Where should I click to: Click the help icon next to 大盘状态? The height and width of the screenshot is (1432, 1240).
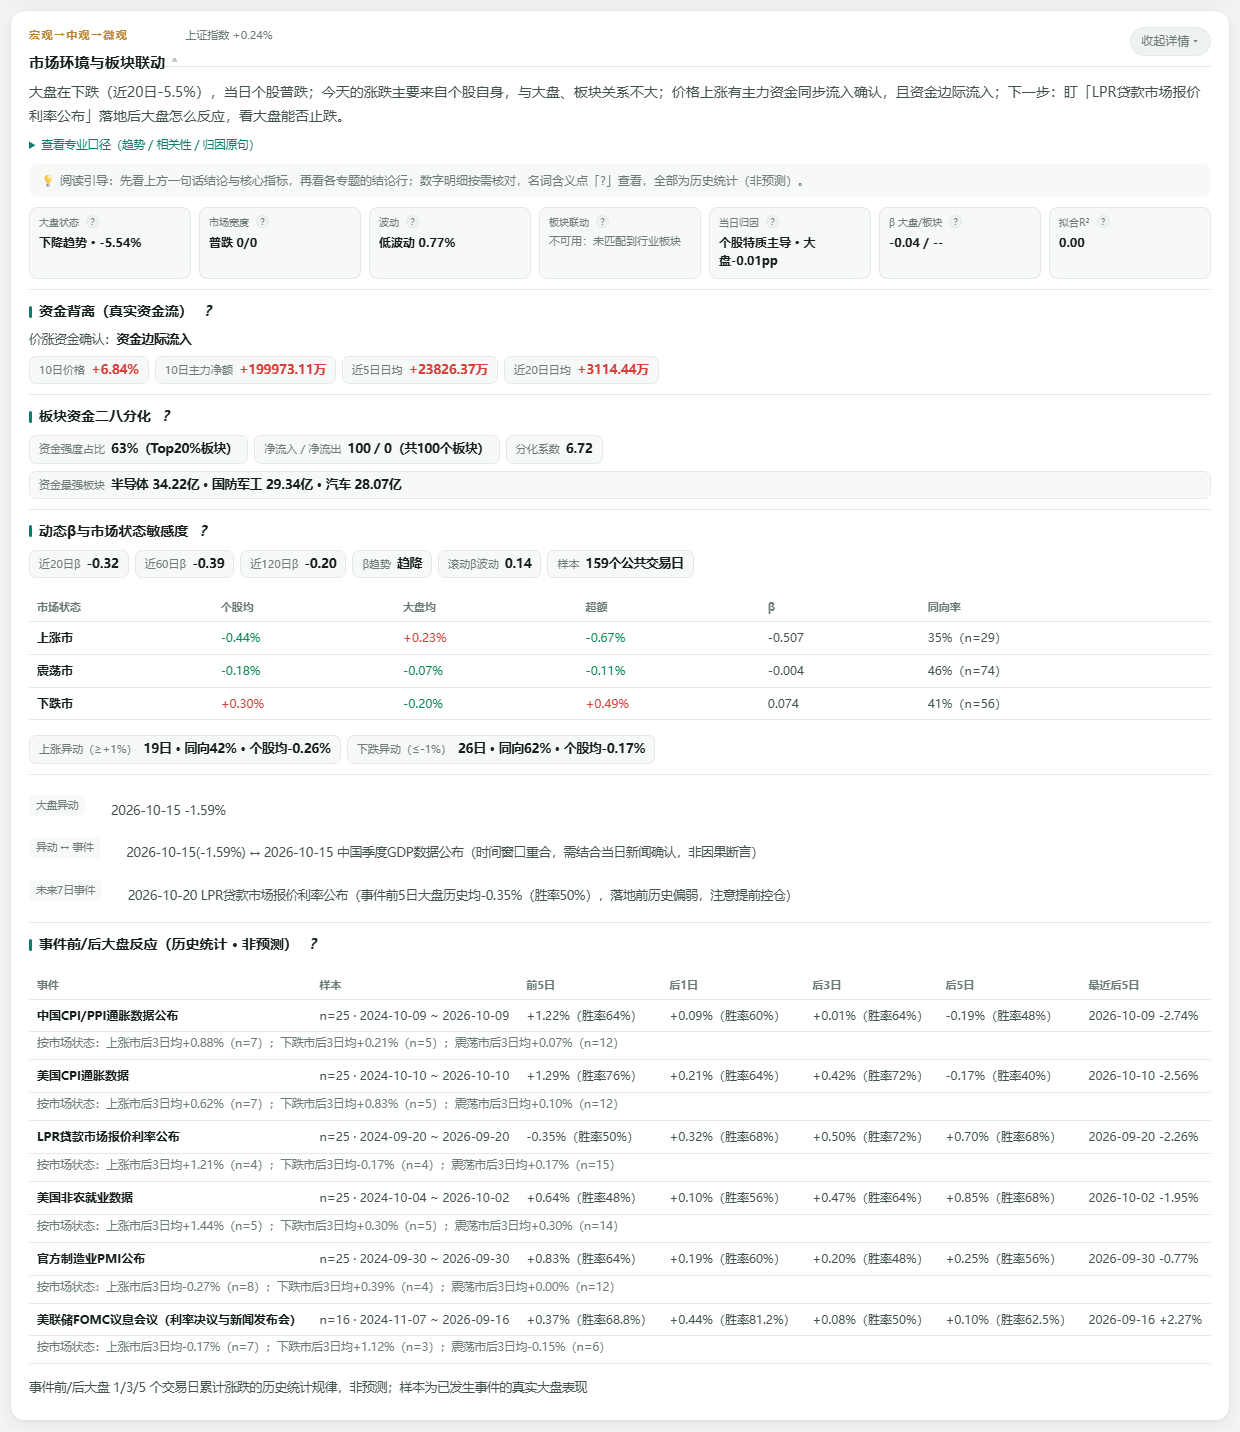(x=93, y=222)
